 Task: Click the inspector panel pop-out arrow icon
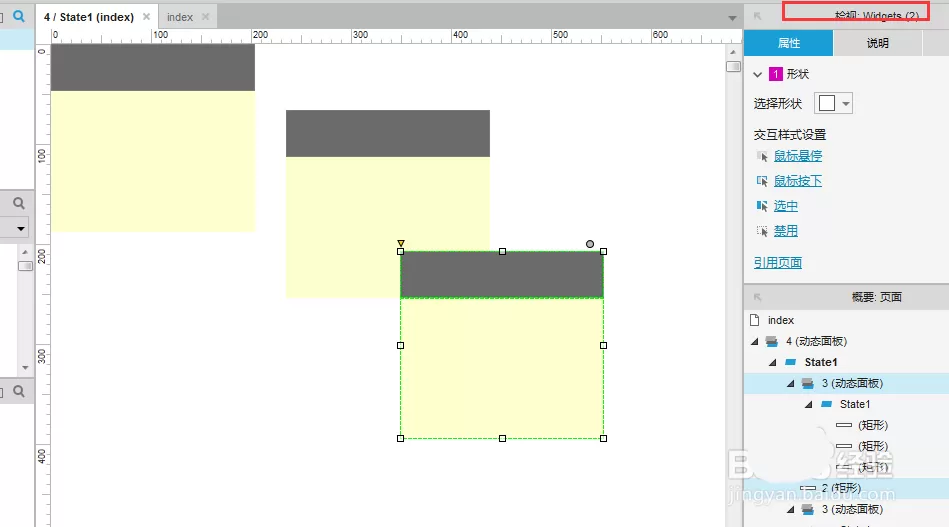[x=758, y=16]
